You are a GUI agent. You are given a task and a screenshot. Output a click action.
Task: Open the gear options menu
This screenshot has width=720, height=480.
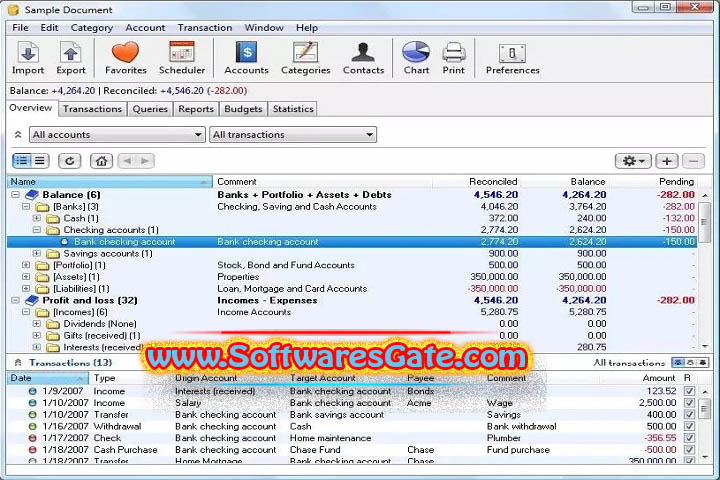pyautogui.click(x=633, y=161)
